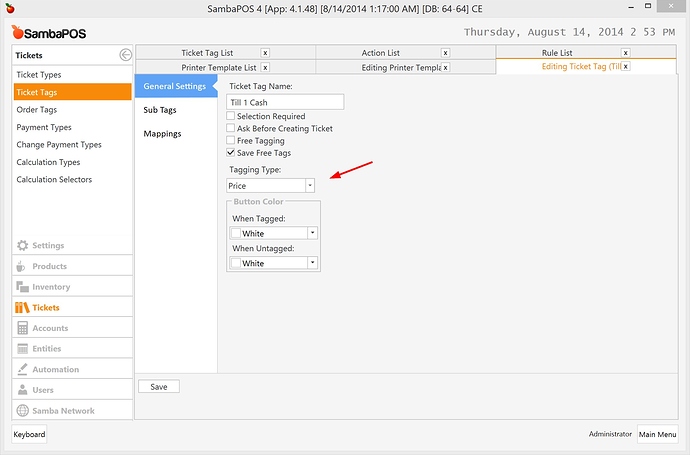Open the Entities section icon
This screenshot has width=690, height=455.
(22, 349)
